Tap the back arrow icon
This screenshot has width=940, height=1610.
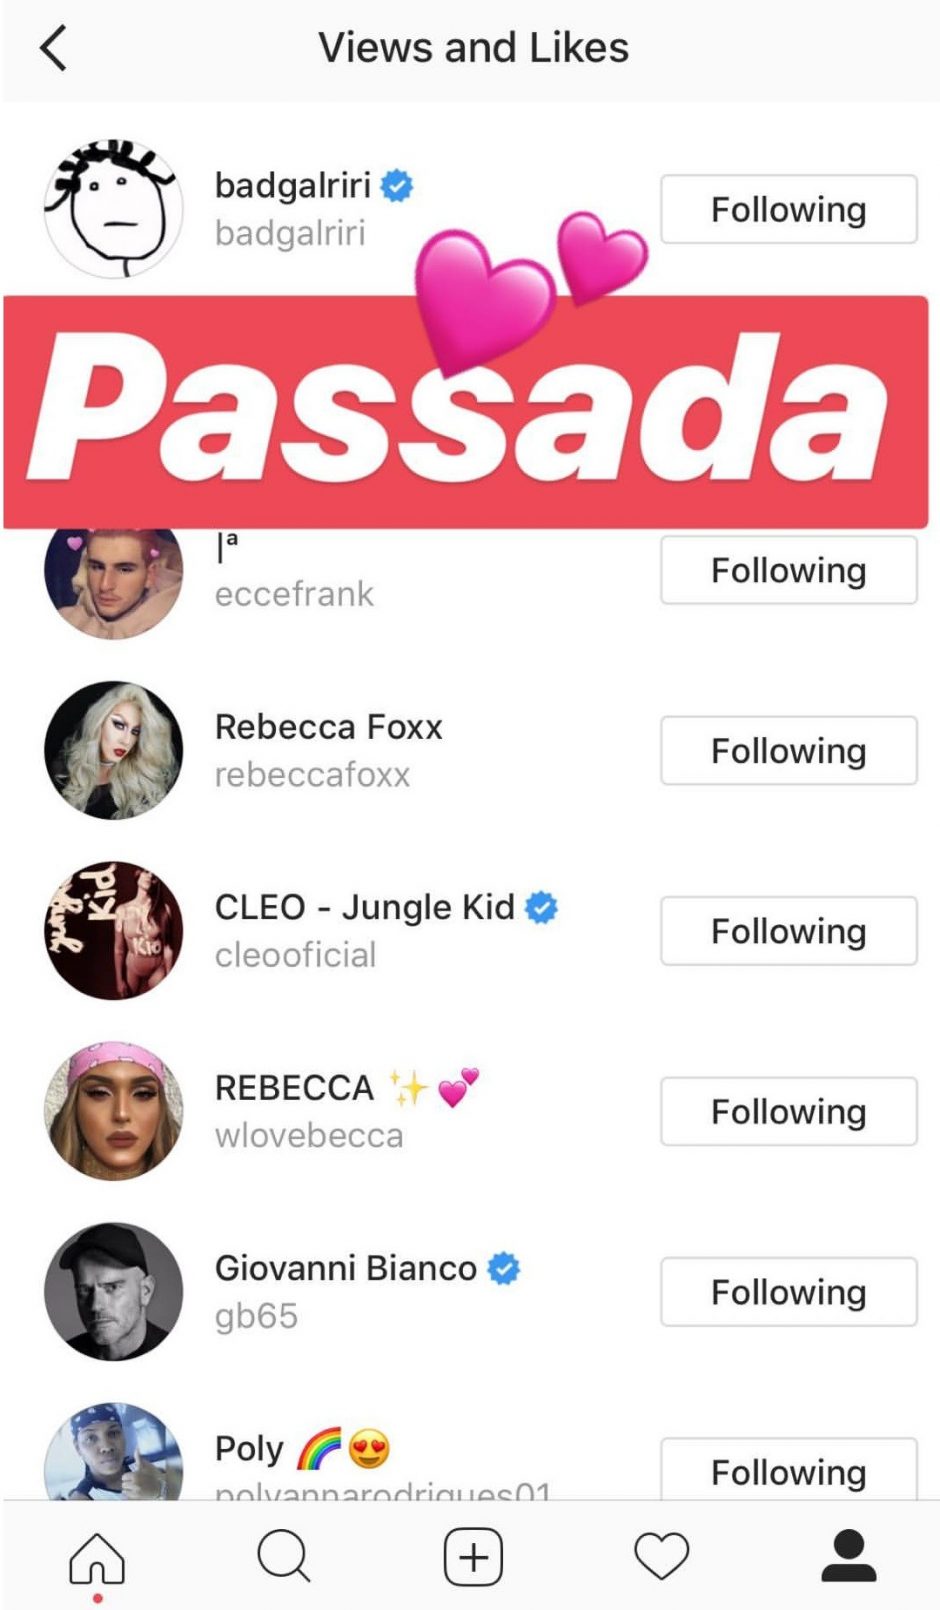(53, 48)
